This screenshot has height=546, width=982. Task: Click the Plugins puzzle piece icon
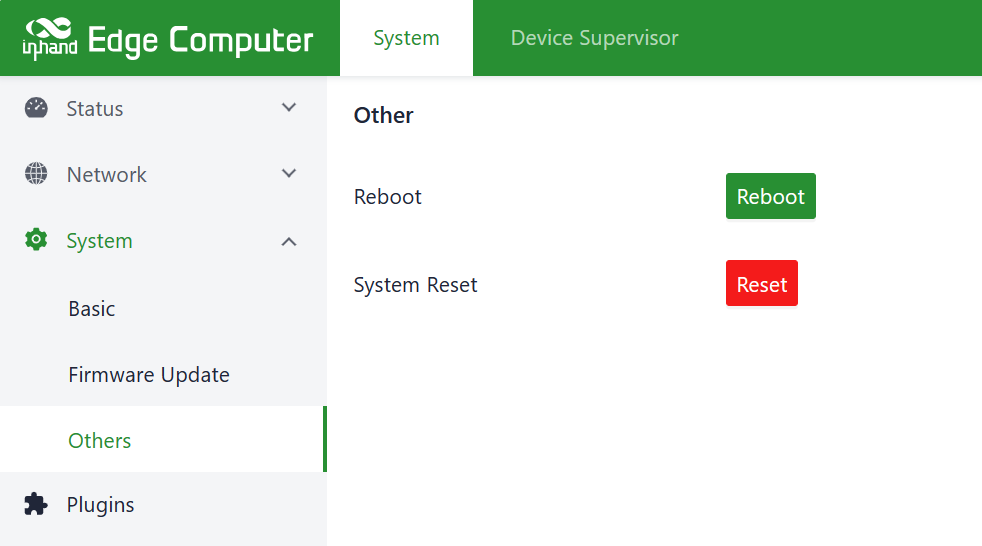tap(36, 504)
